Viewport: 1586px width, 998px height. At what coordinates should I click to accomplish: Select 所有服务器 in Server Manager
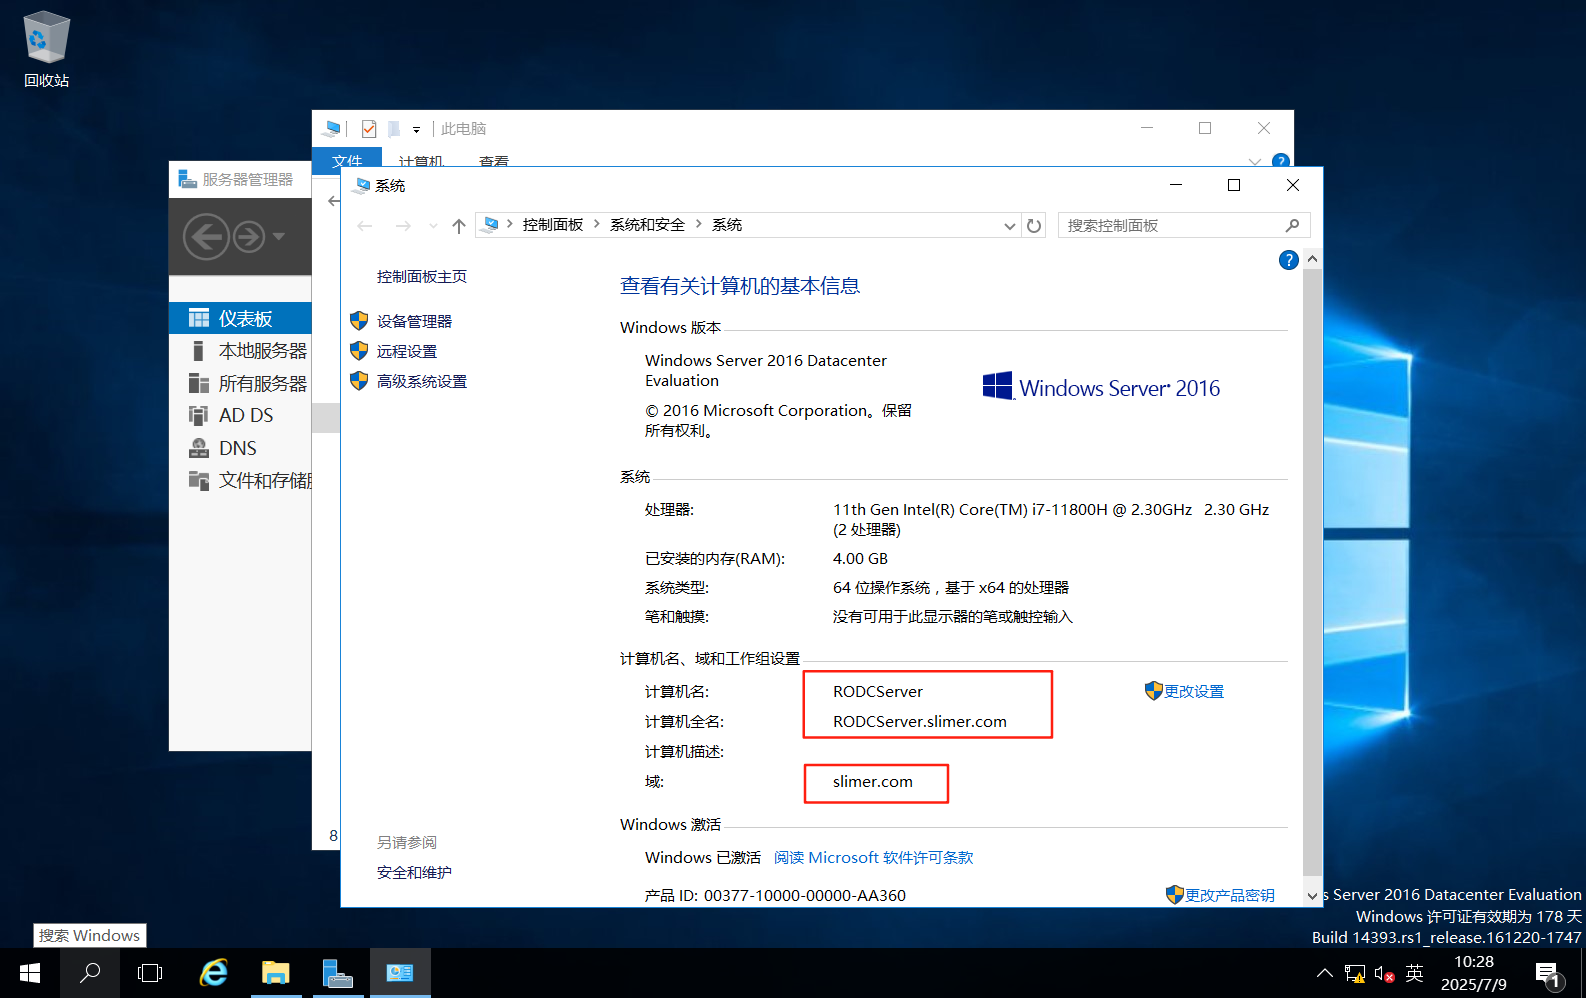tap(240, 384)
